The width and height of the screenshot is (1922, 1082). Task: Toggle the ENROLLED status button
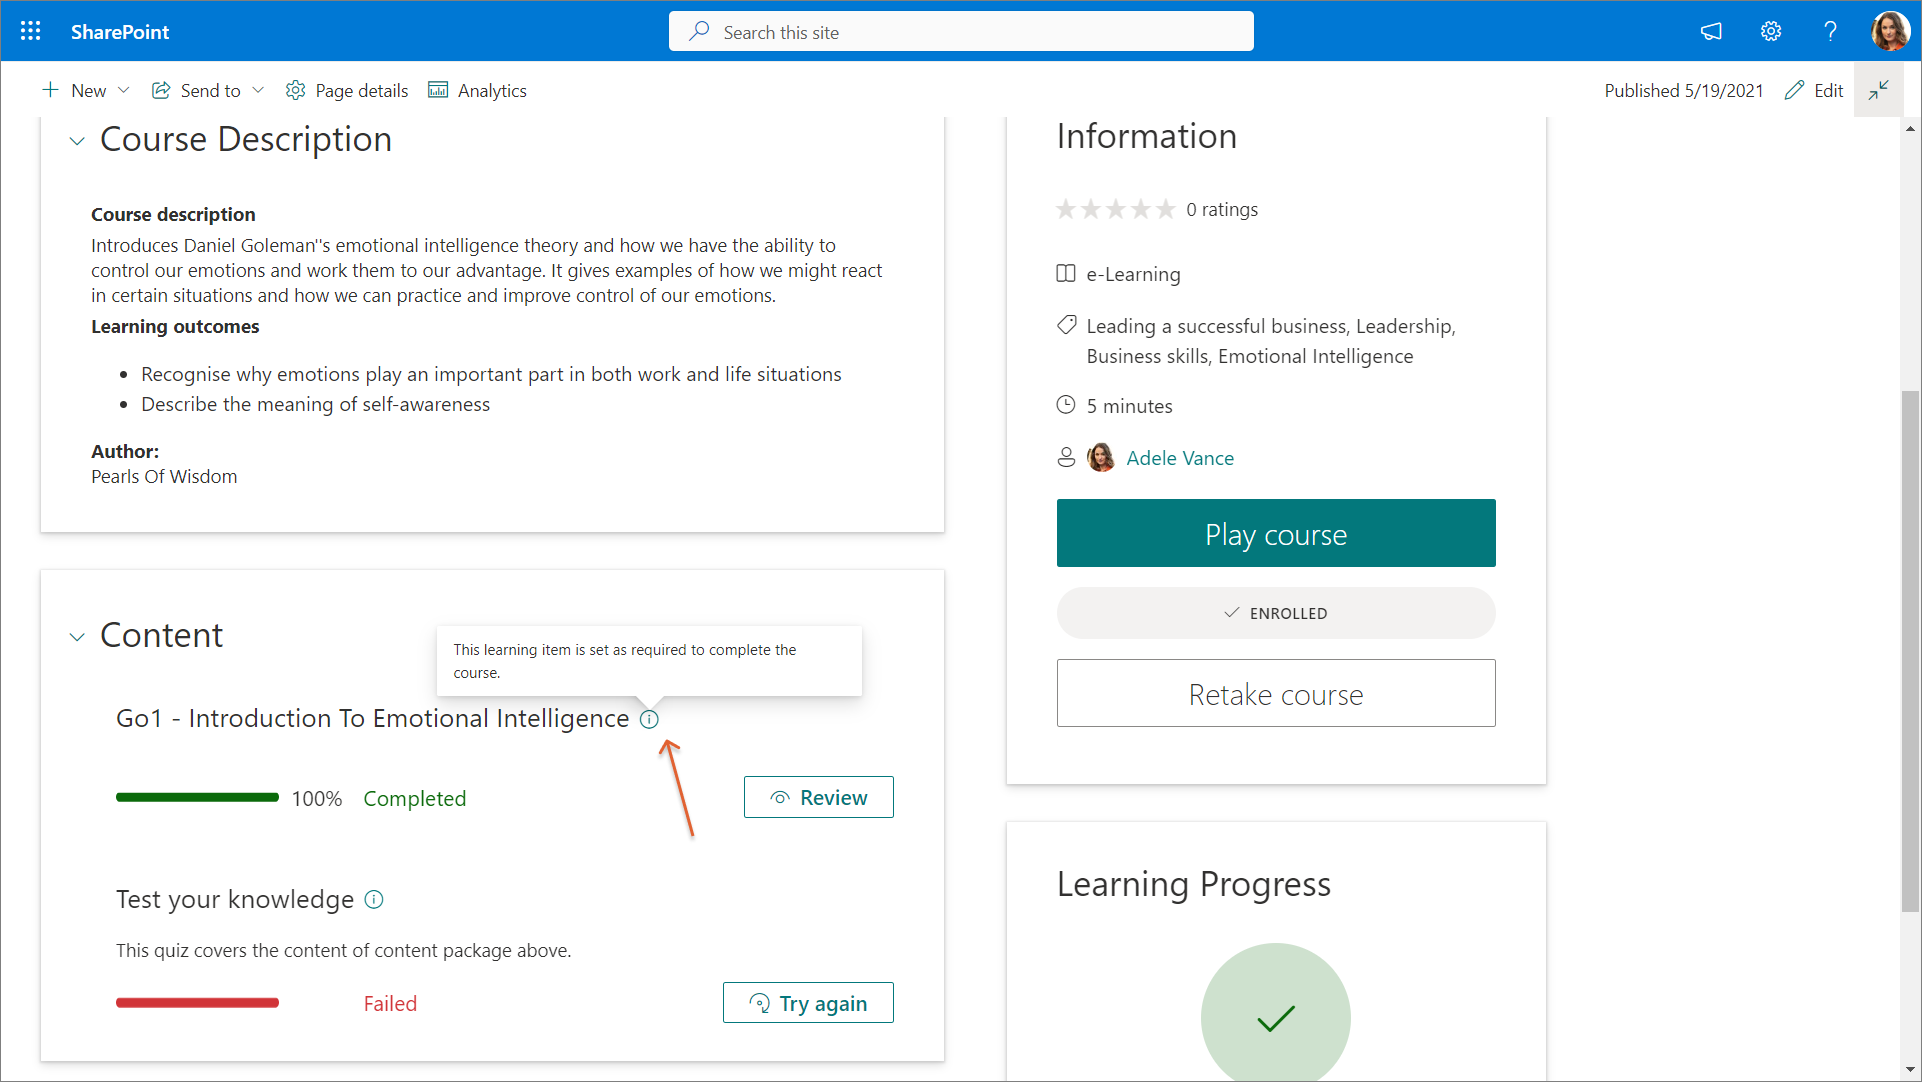click(x=1276, y=613)
